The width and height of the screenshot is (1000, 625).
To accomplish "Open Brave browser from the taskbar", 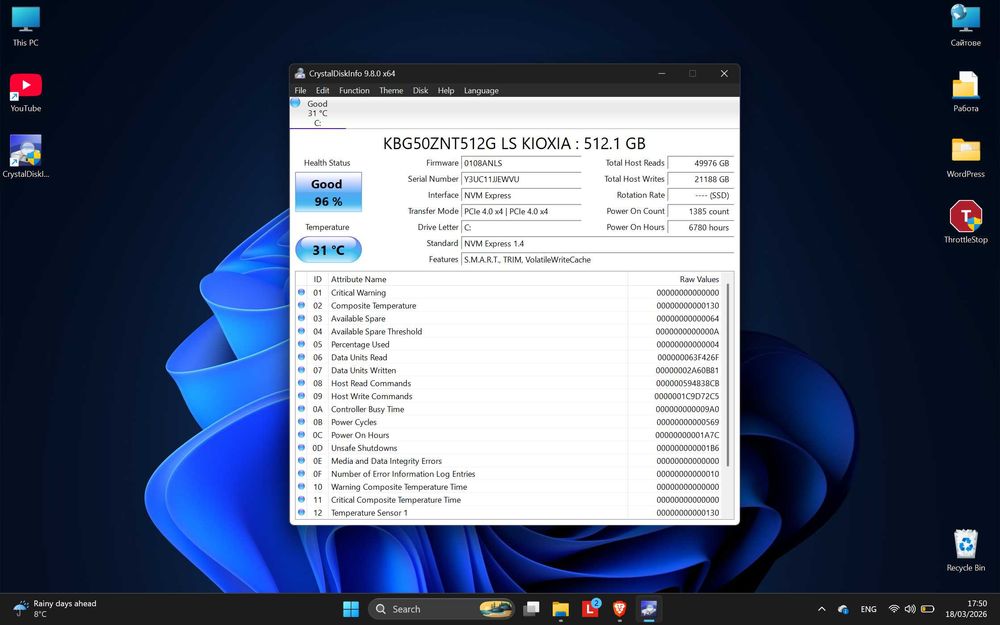I will pyautogui.click(x=619, y=609).
